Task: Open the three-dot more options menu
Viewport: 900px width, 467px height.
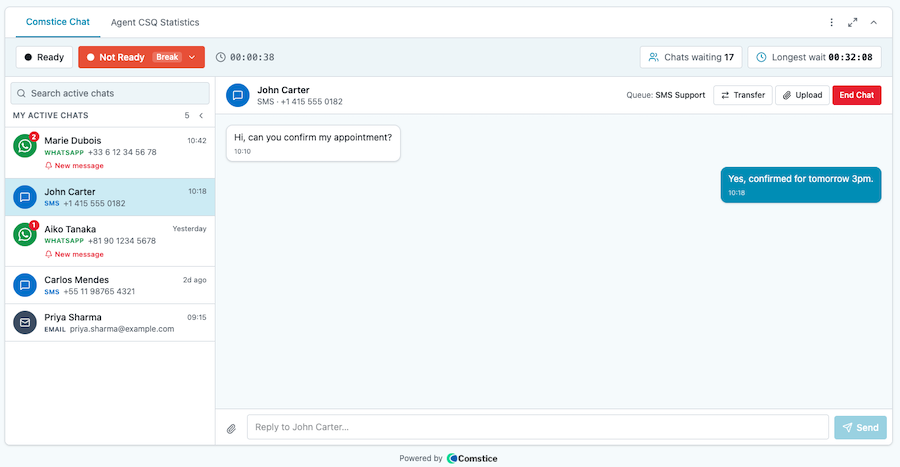Action: (x=831, y=22)
